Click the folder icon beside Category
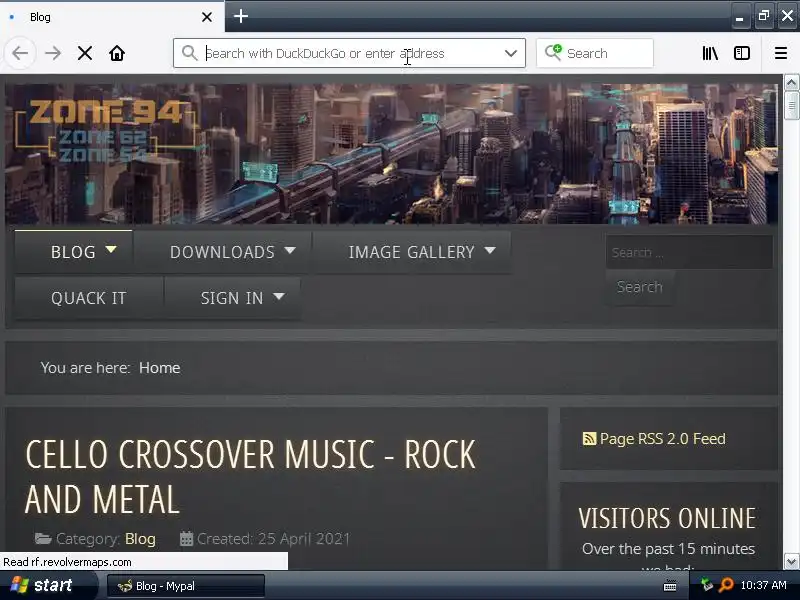This screenshot has height=600, width=800. pos(43,539)
